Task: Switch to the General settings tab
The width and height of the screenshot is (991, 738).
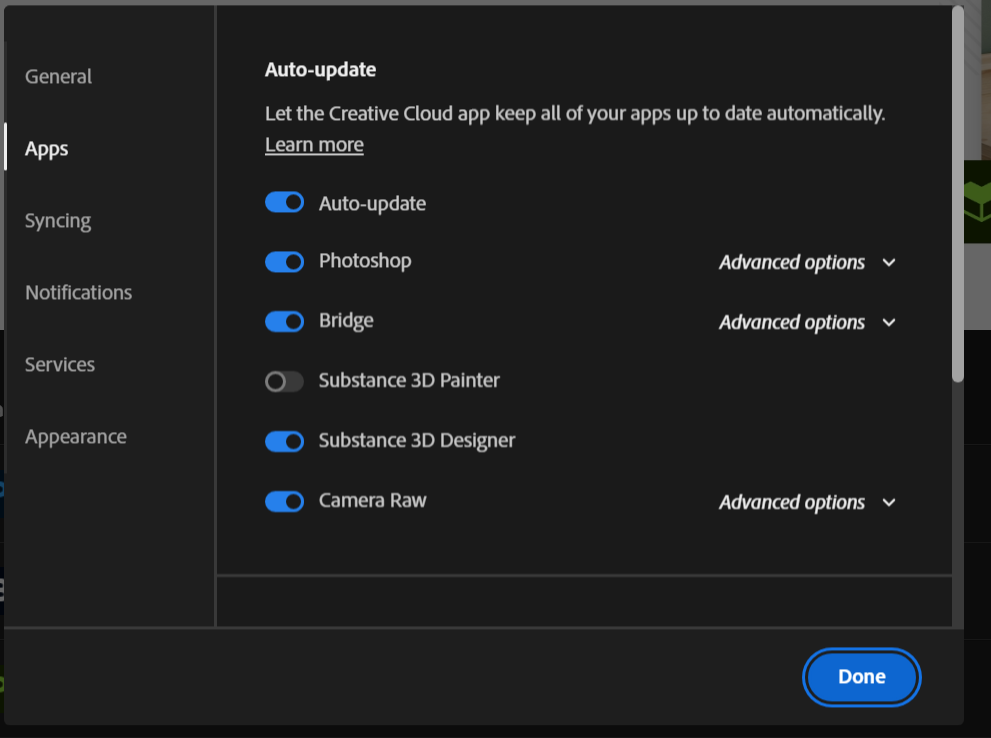Action: pyautogui.click(x=57, y=76)
